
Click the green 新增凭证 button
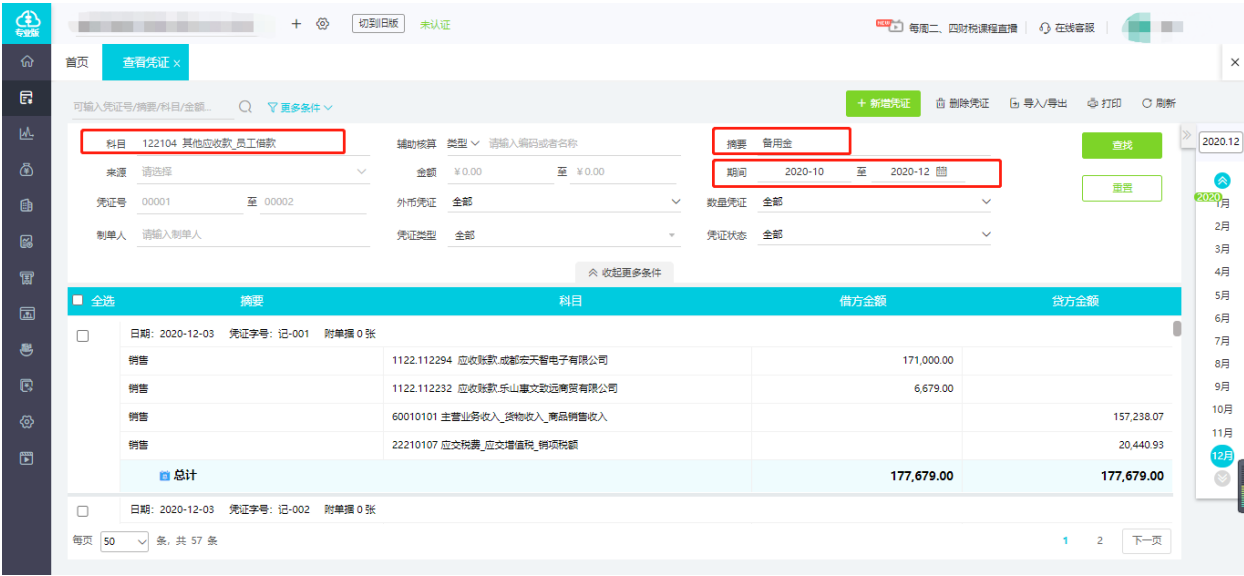point(883,103)
